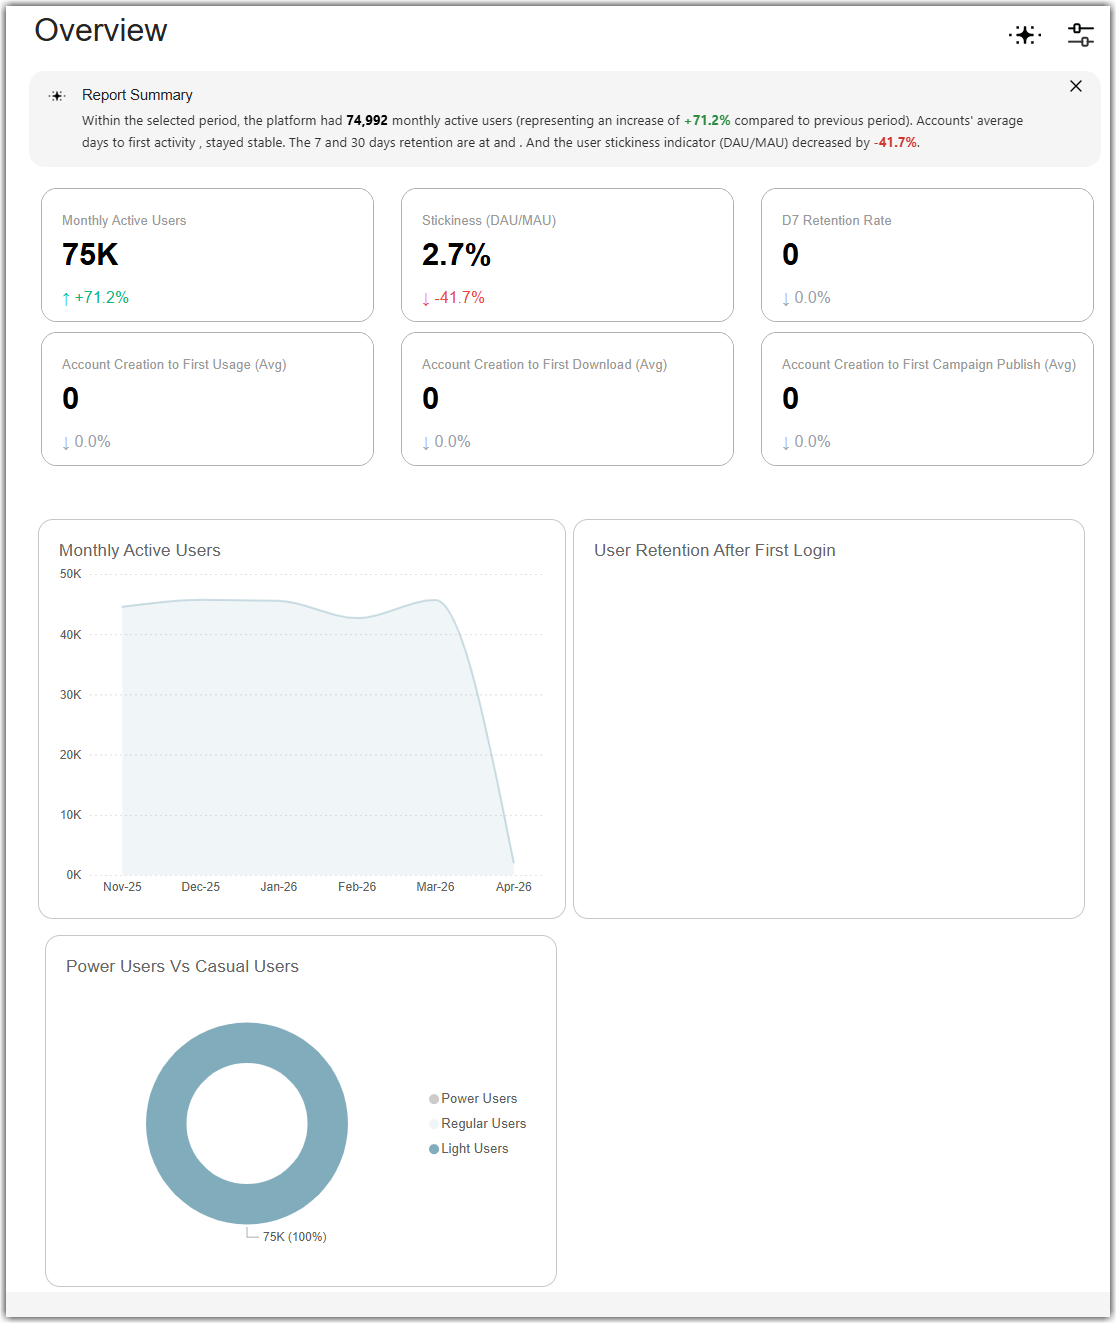Select the Monthly Active Users 75K card
1117x1324 pixels.
pyautogui.click(x=207, y=255)
